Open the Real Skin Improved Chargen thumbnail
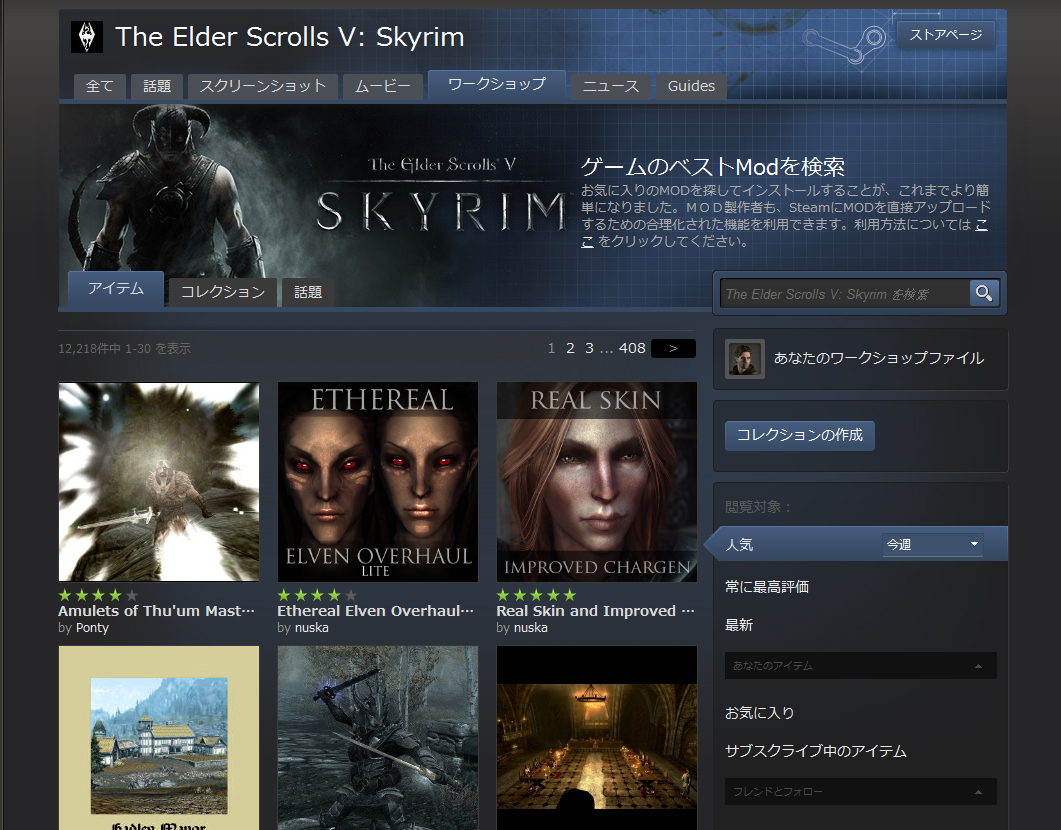Screen dimensions: 1061x830 (596, 482)
